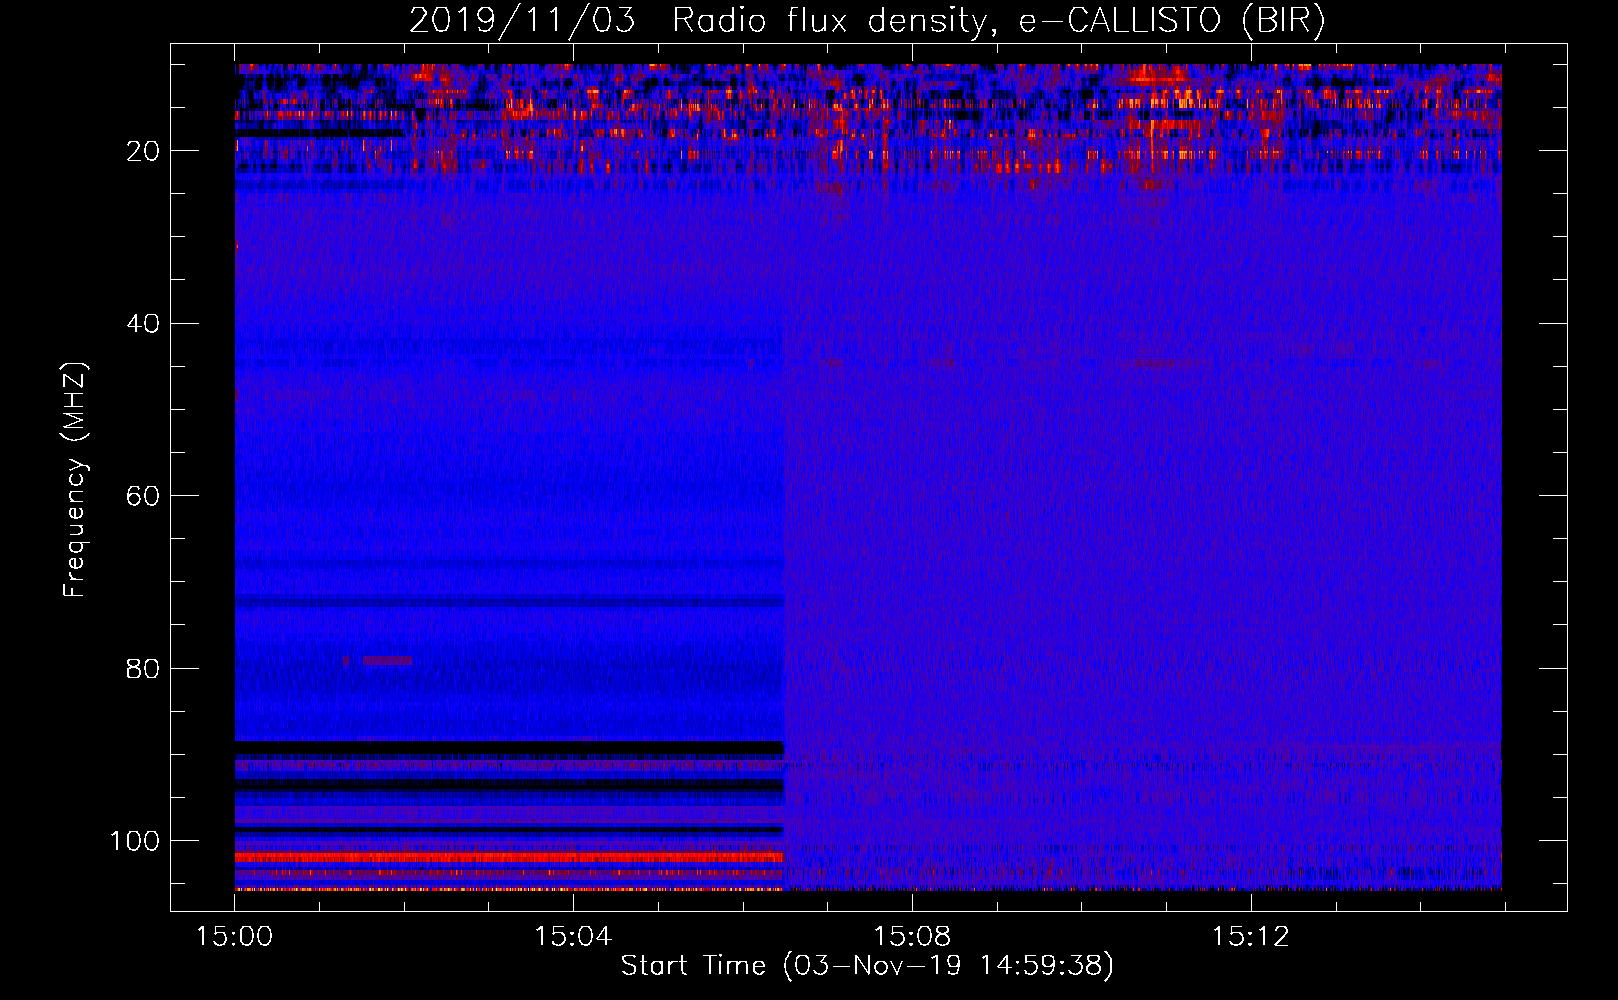Viewport: 1618px width, 1000px height.
Task: Select the 'Frequency (MHZ)' y-axis label
Action: (75, 480)
